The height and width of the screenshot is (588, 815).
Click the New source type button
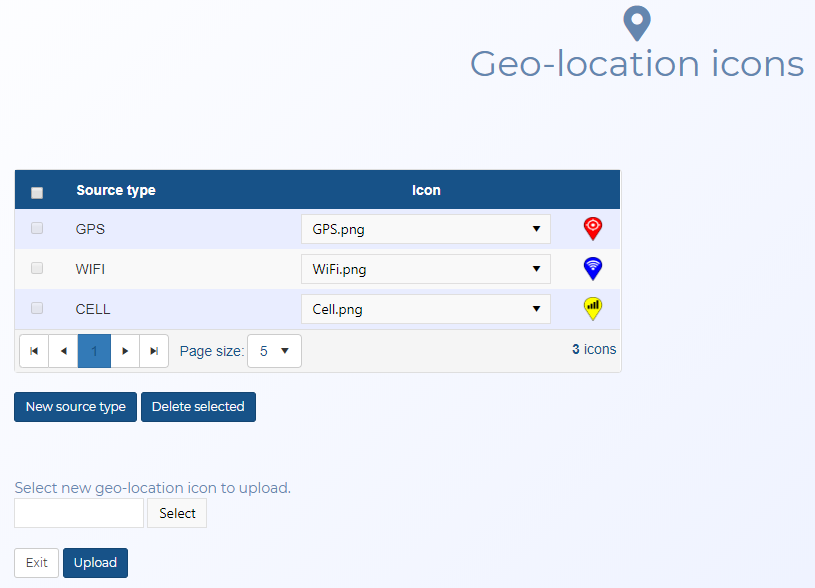(x=75, y=407)
